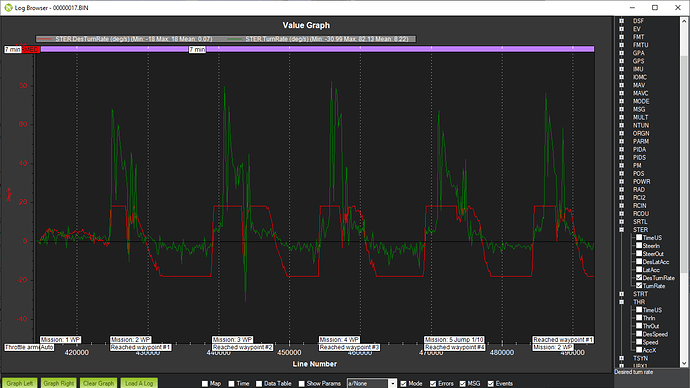The width and height of the screenshot is (690, 388).
Task: Enable the STER LatAcc checkbox
Action: pos(639,270)
